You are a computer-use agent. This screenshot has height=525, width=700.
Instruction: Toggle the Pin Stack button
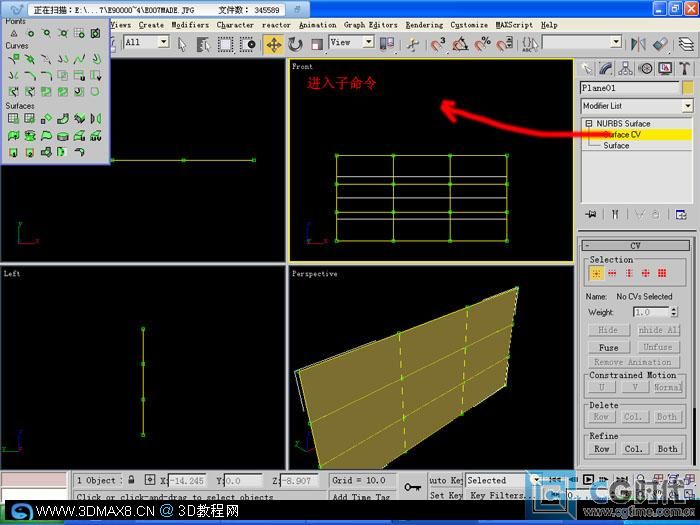[x=591, y=215]
